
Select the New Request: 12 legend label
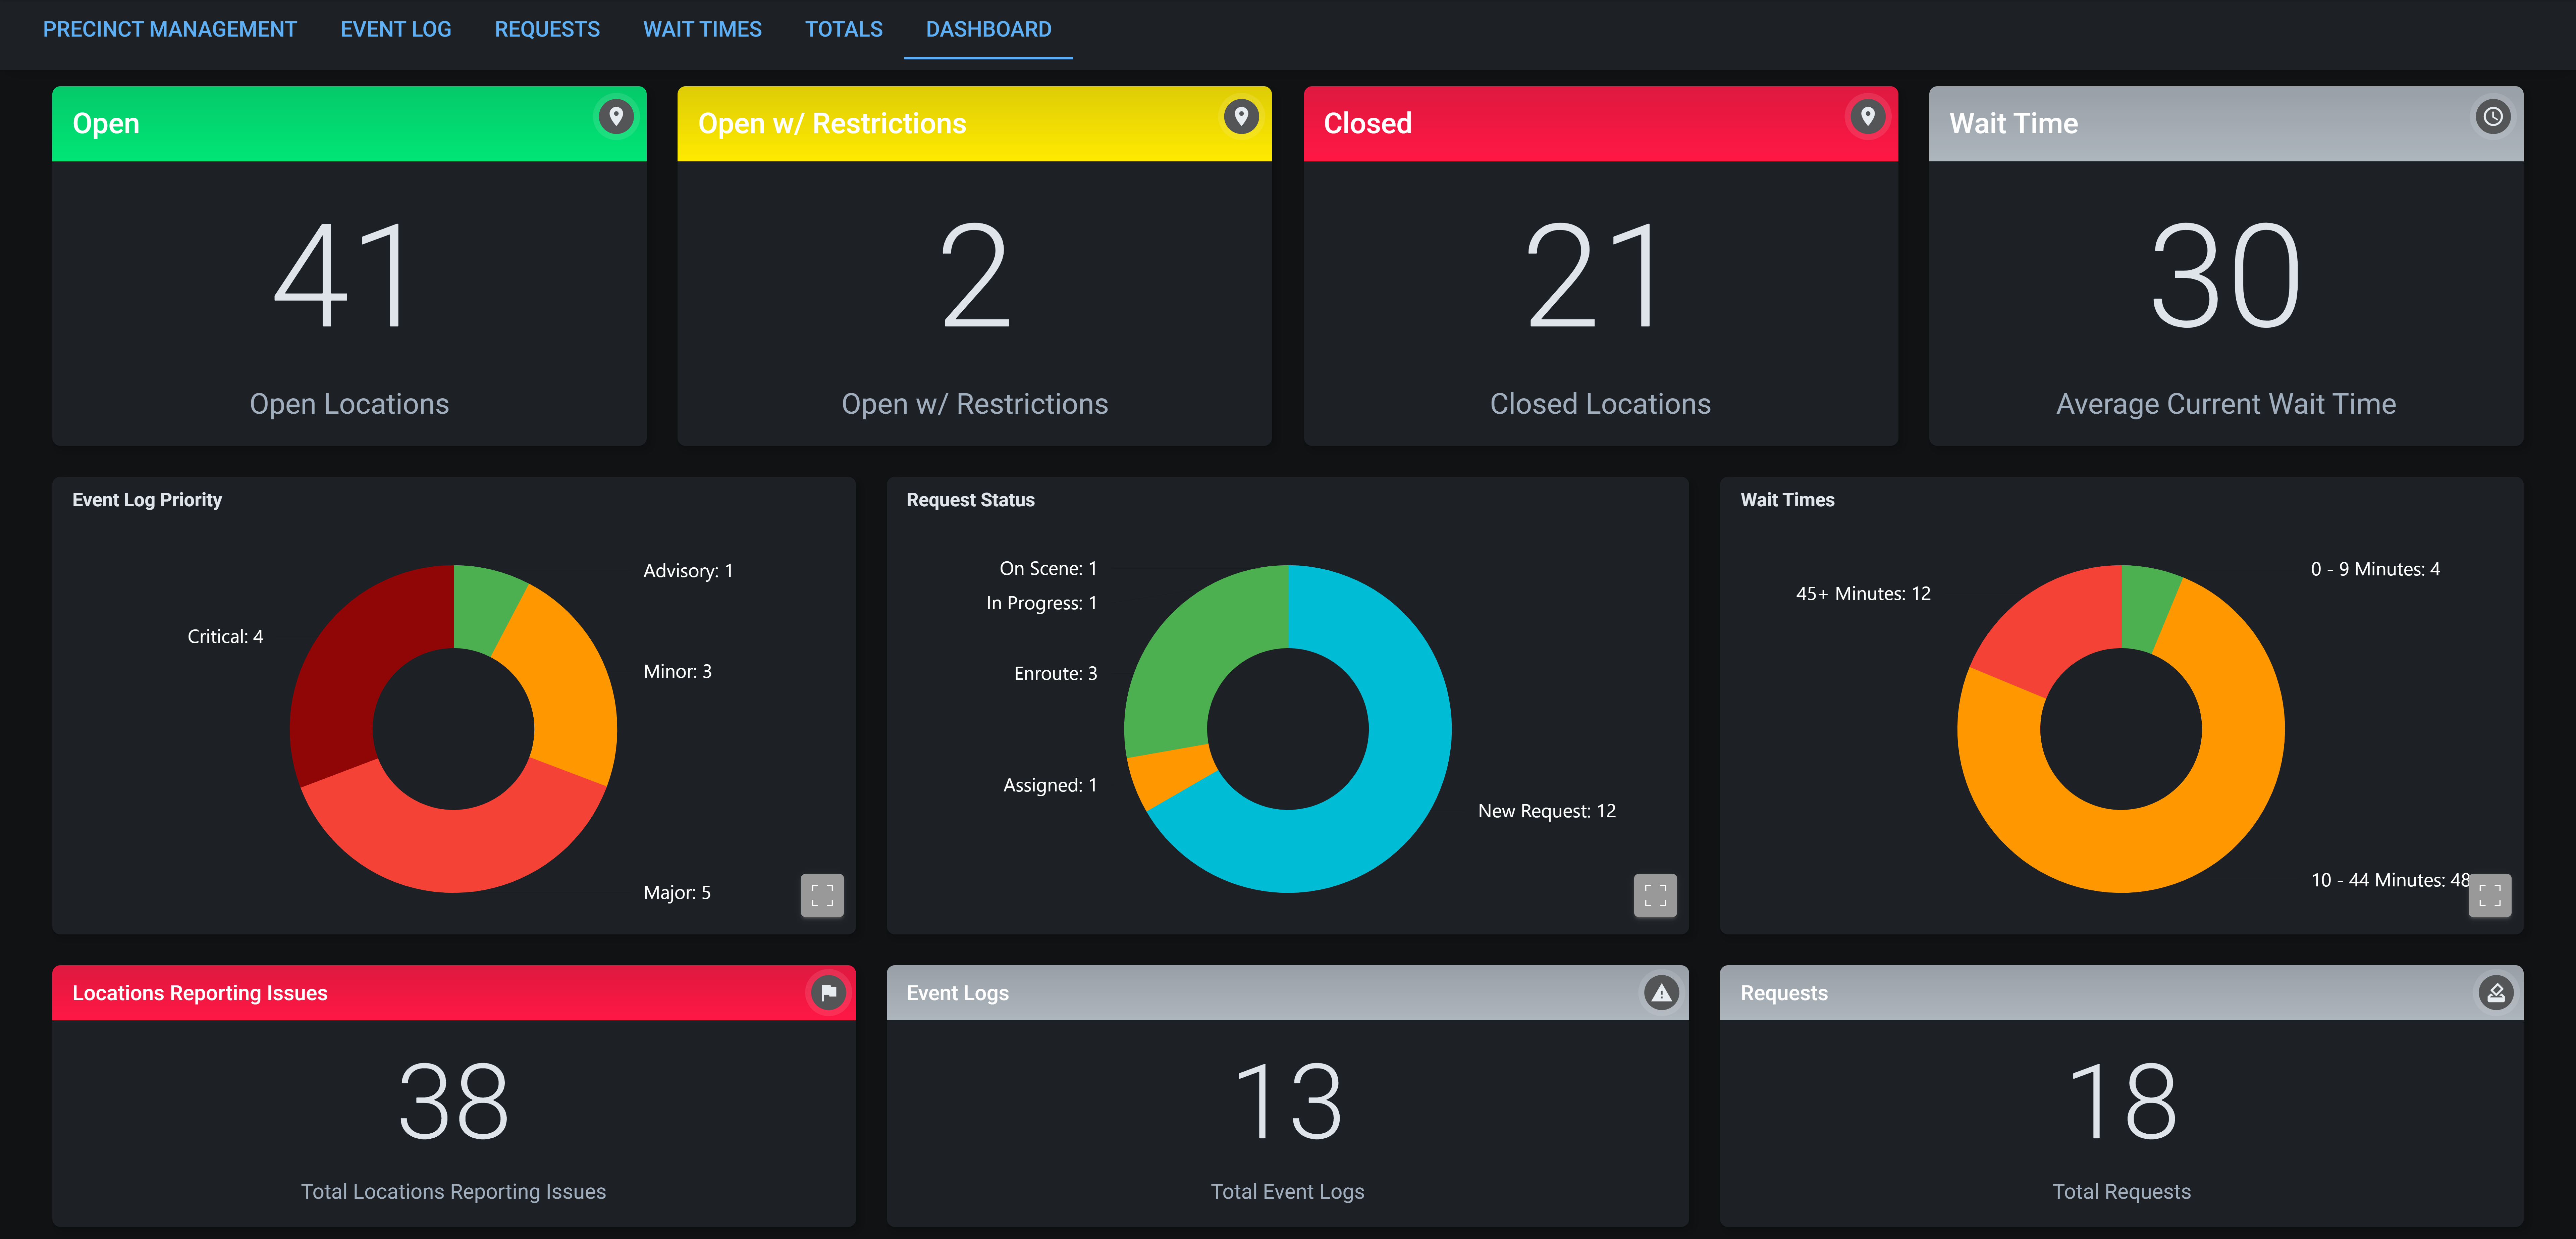[x=1547, y=811]
